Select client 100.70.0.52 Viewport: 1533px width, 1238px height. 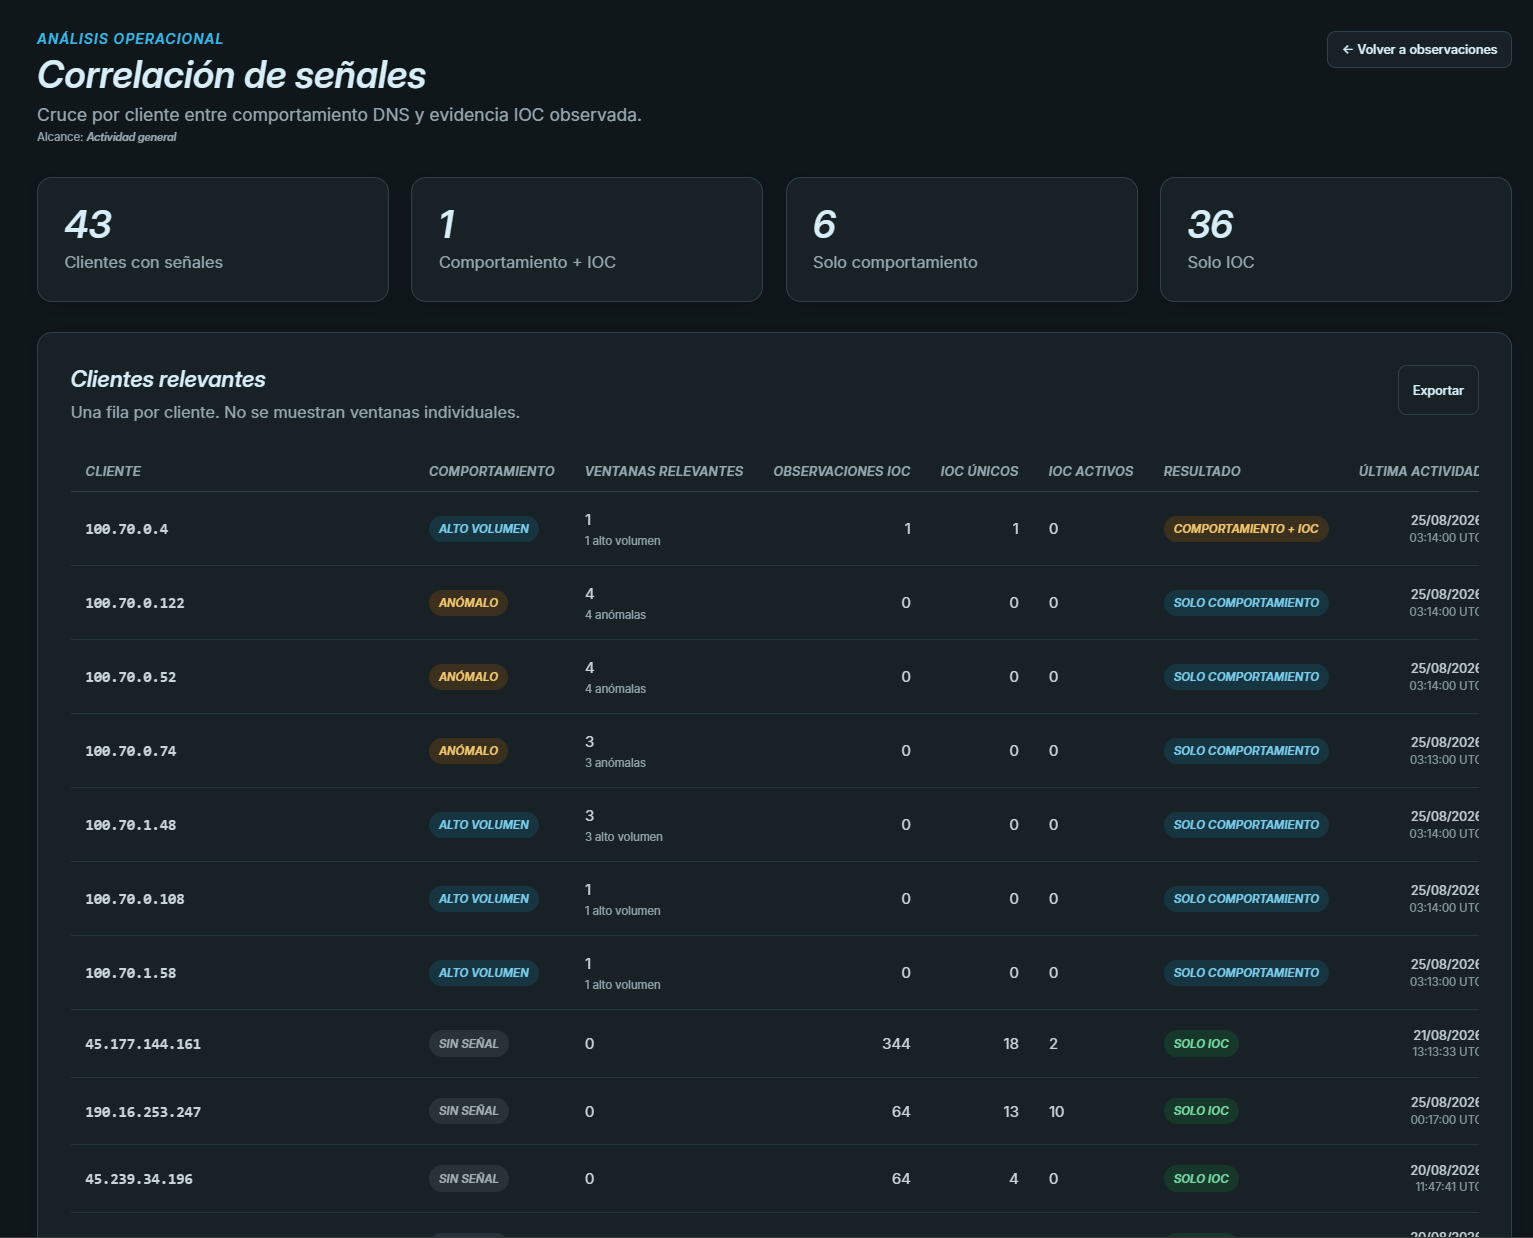pos(131,677)
